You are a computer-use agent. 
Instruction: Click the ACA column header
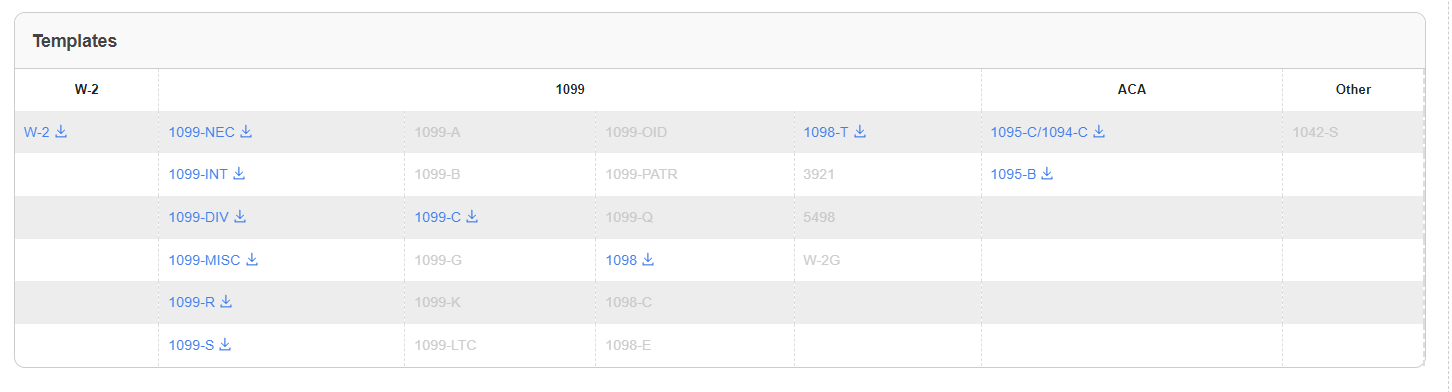coord(1132,89)
